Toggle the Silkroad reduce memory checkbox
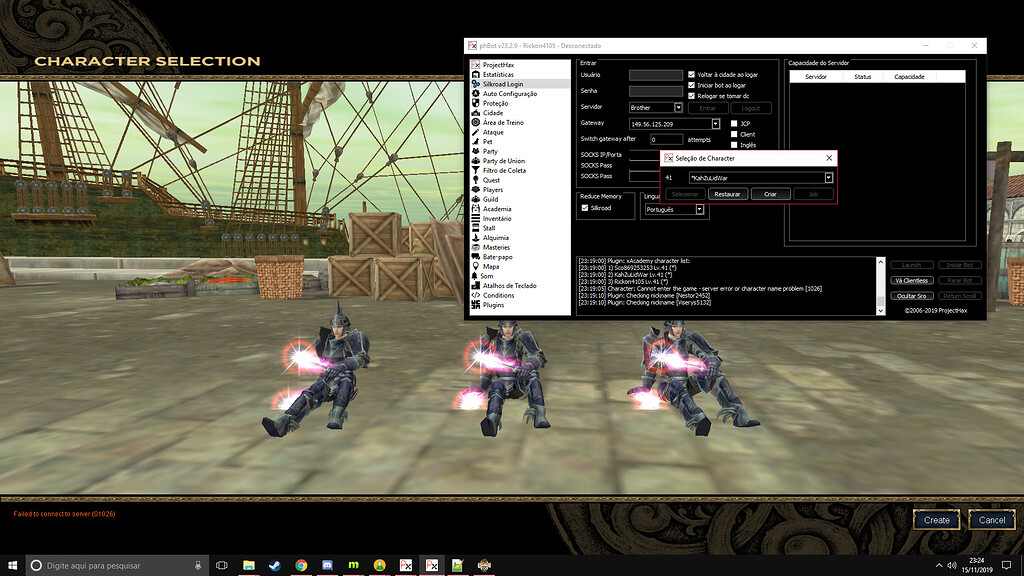Image resolution: width=1024 pixels, height=576 pixels. 585,208
